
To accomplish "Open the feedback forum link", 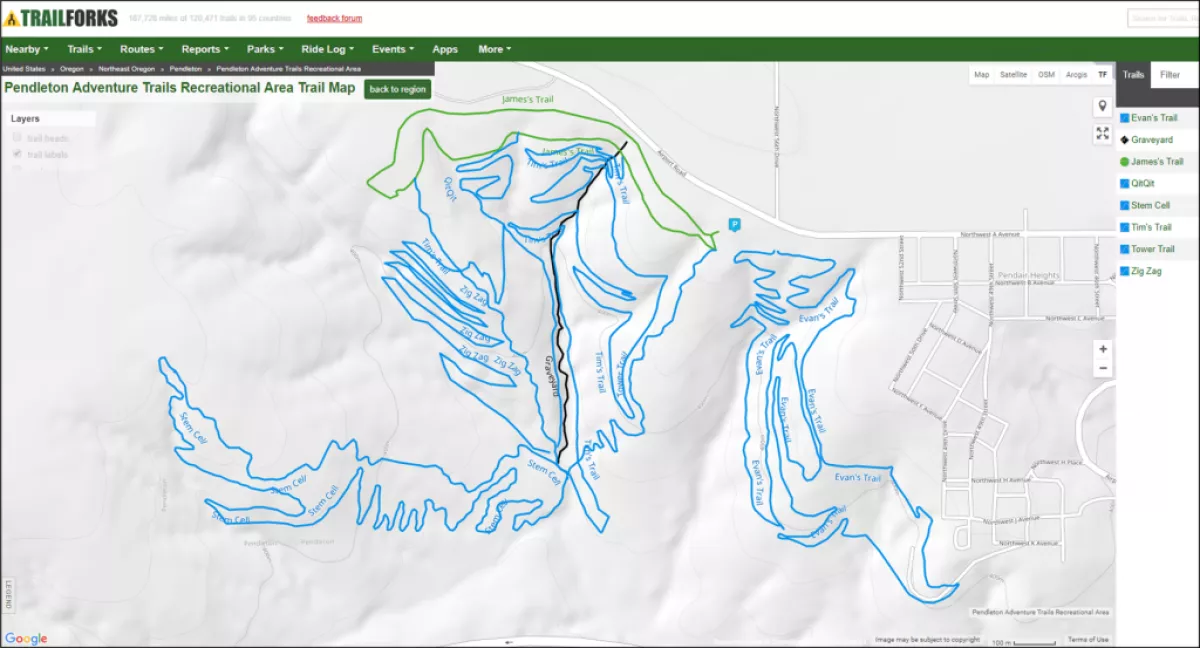I will tap(332, 17).
